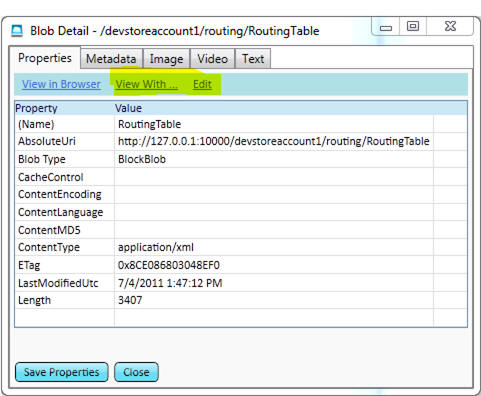Close the Blob Detail window with X

[x=450, y=26]
